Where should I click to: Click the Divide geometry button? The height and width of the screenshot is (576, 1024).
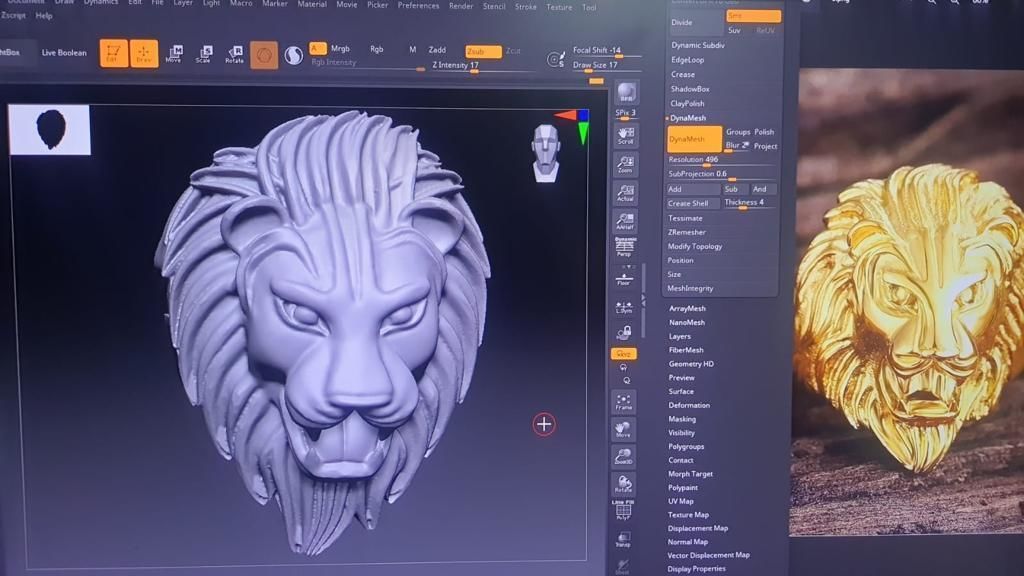tap(695, 22)
